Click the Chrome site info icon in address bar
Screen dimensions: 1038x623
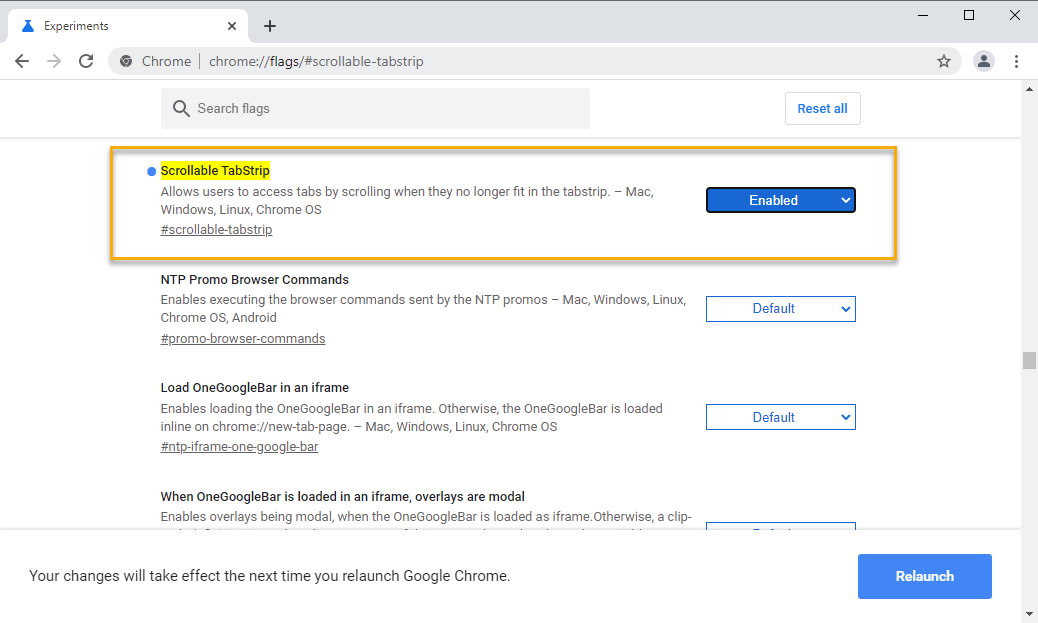coord(126,61)
